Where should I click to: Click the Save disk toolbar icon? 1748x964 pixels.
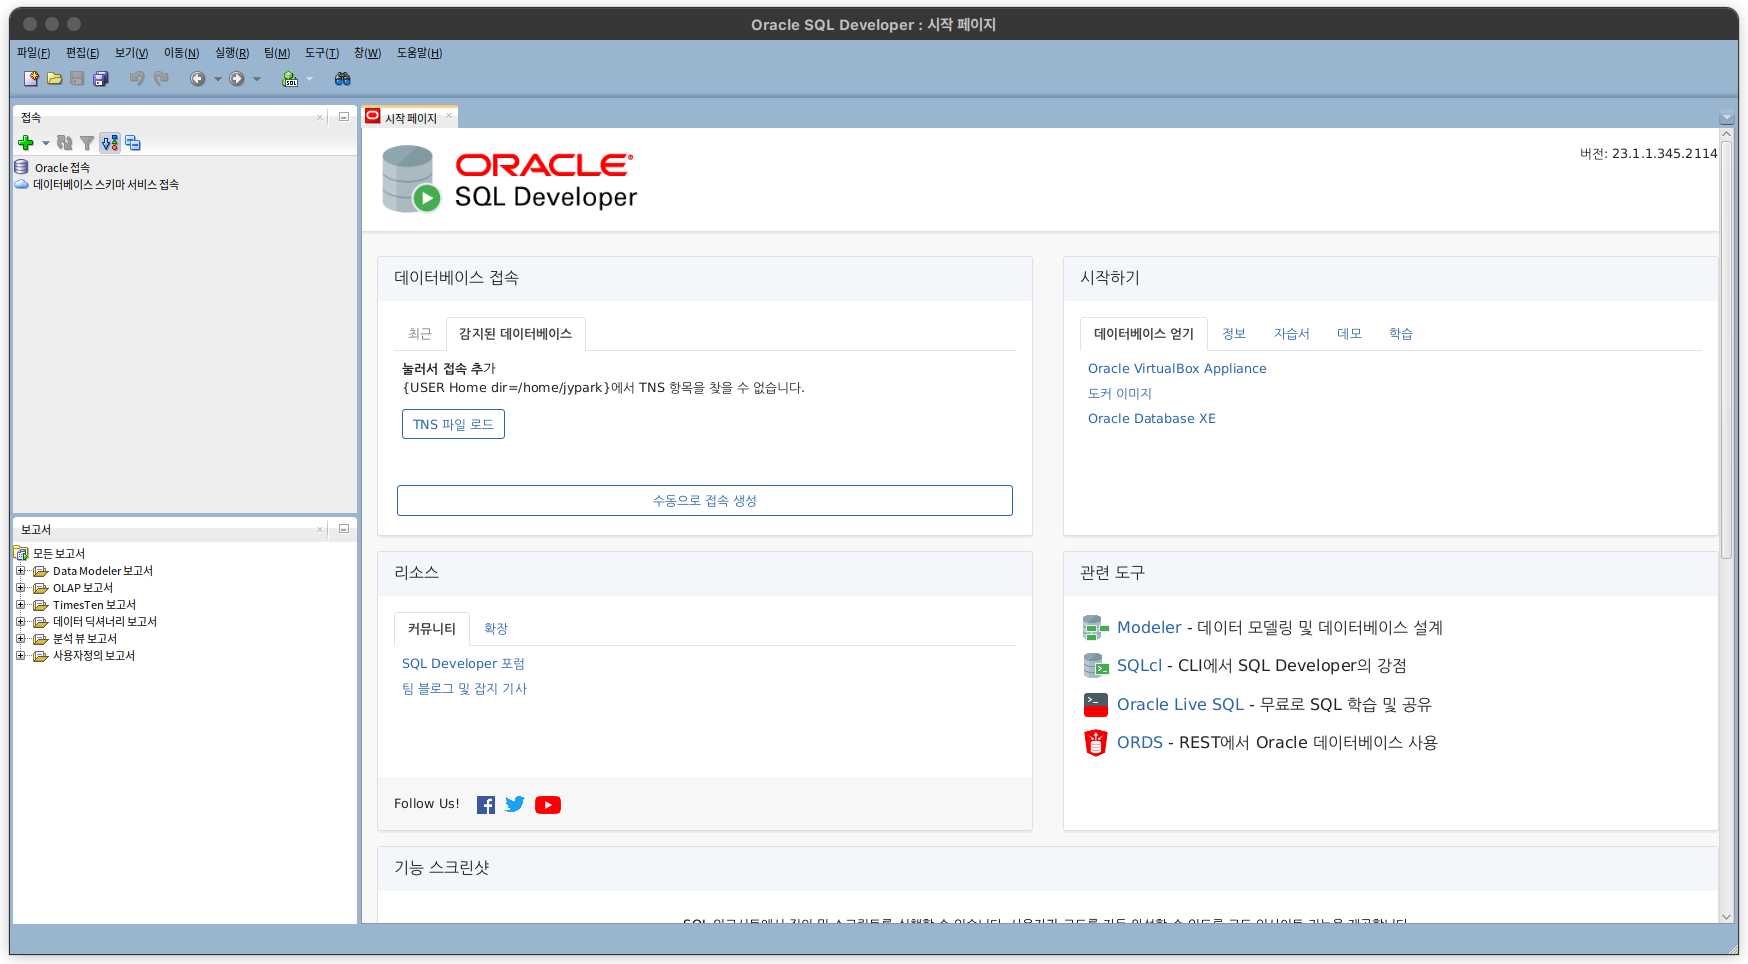tap(77, 79)
